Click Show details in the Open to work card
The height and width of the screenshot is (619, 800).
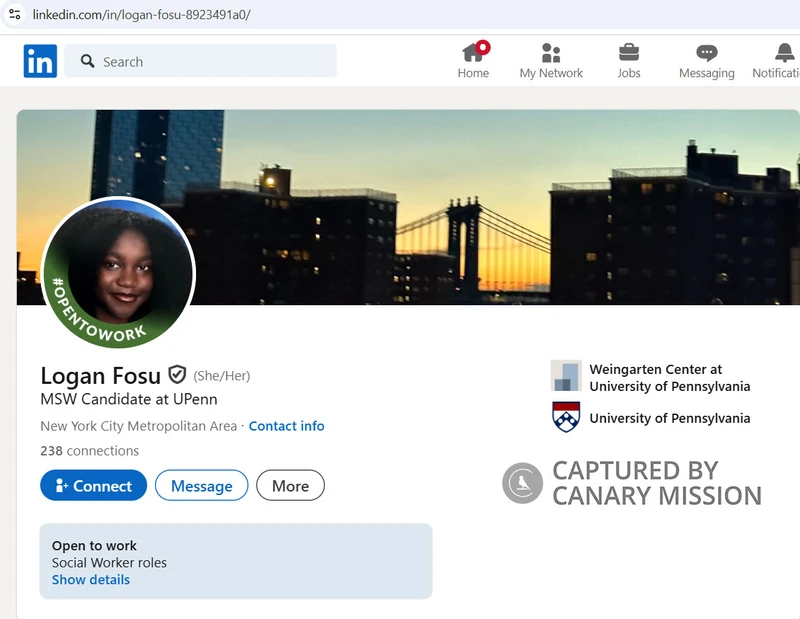(91, 580)
